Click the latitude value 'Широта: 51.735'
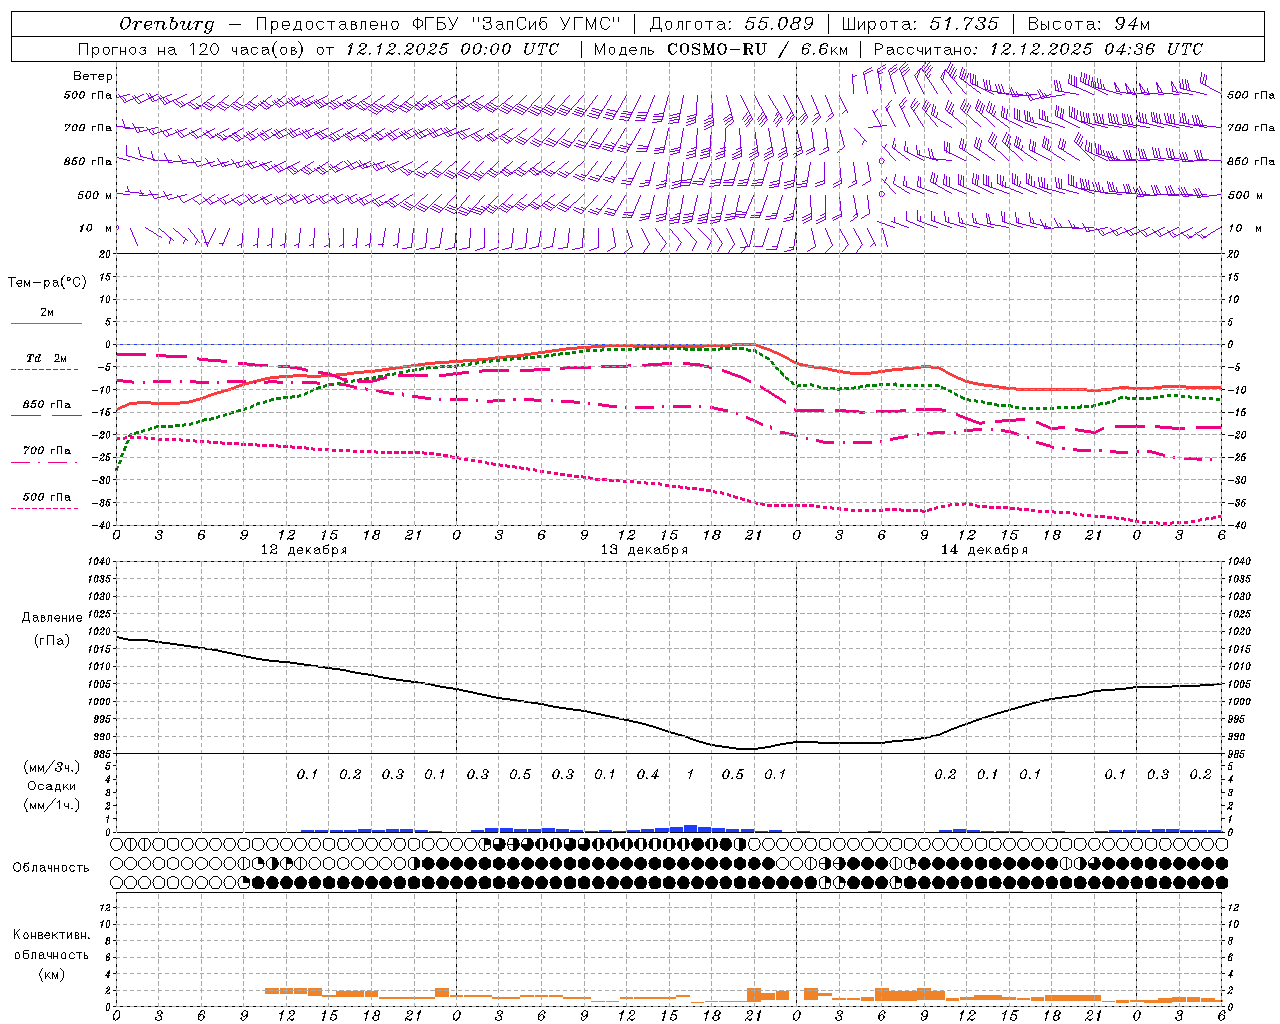The height and width of the screenshot is (1024, 1280). pyautogui.click(x=920, y=24)
